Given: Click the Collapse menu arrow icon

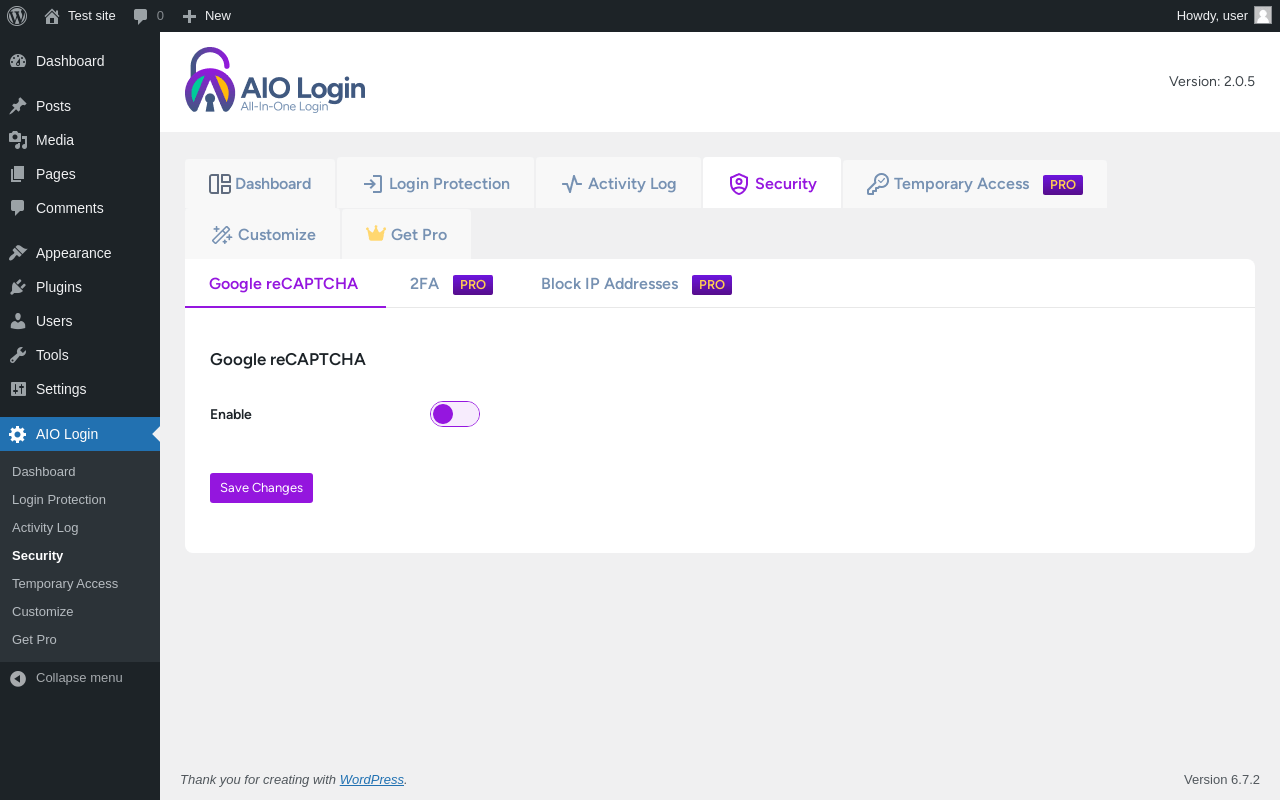Looking at the screenshot, I should [18, 678].
